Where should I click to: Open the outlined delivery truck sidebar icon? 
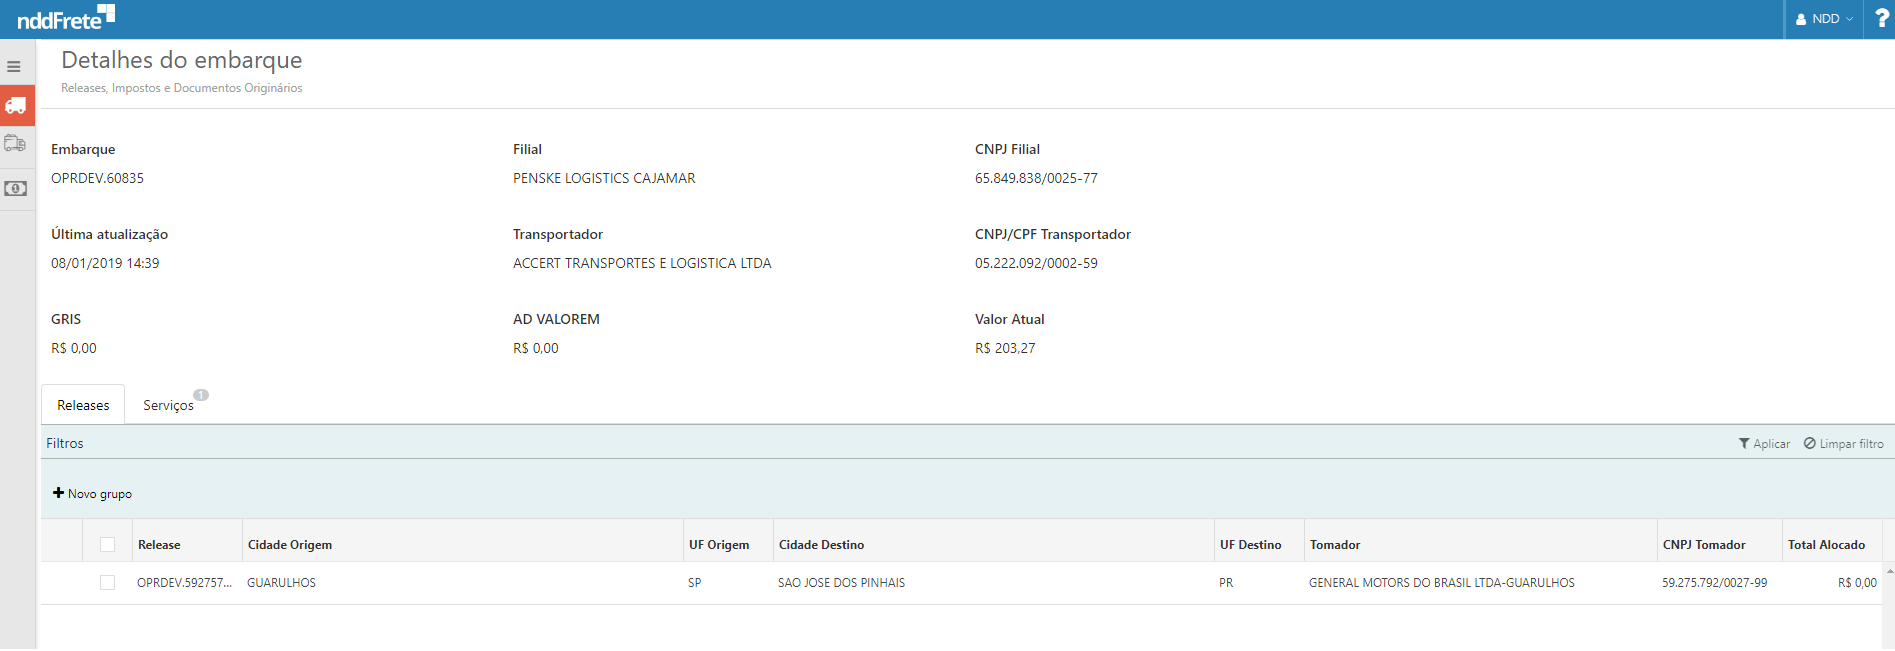(x=15, y=144)
